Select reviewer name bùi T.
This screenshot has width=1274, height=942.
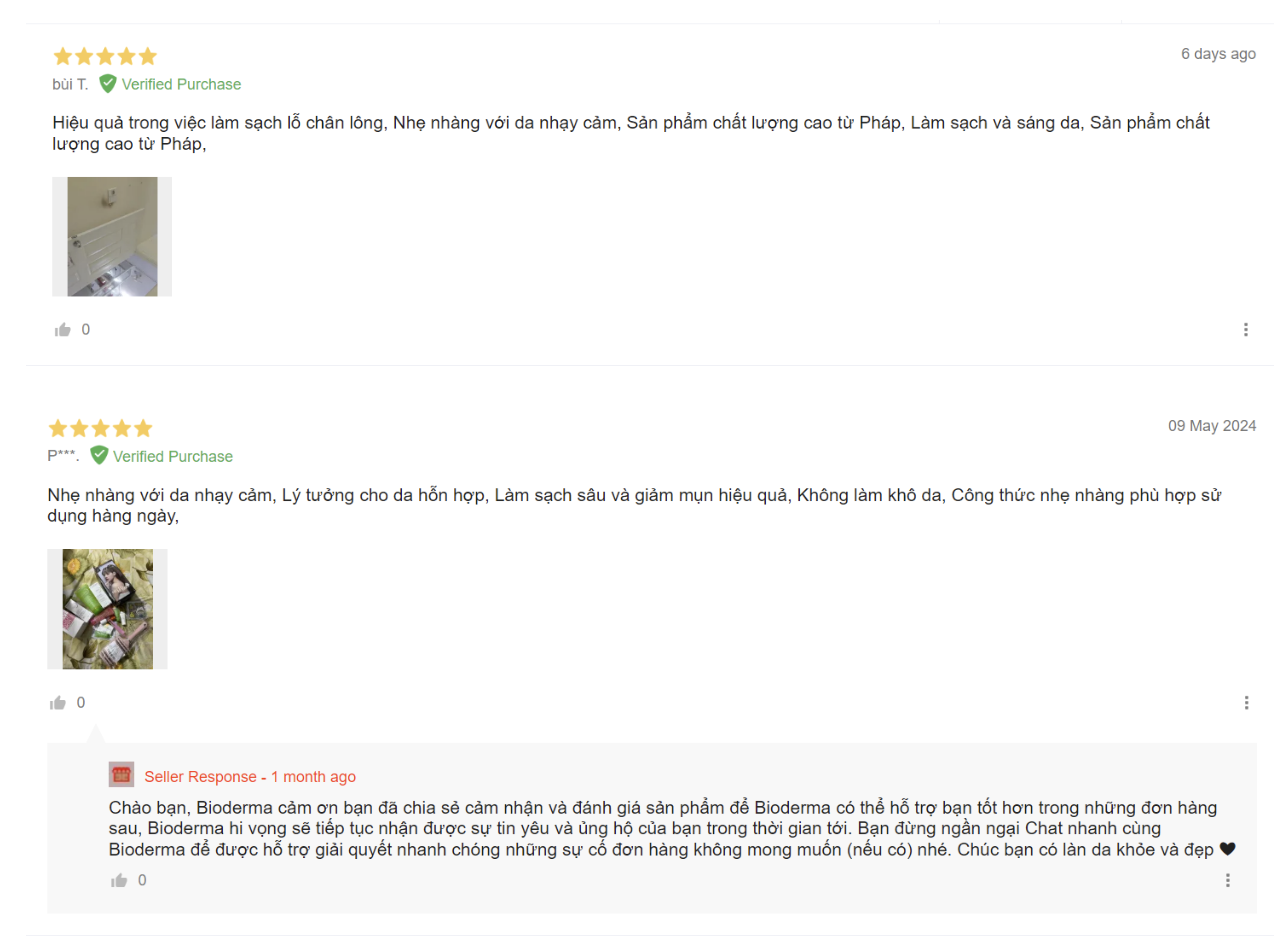pos(70,84)
